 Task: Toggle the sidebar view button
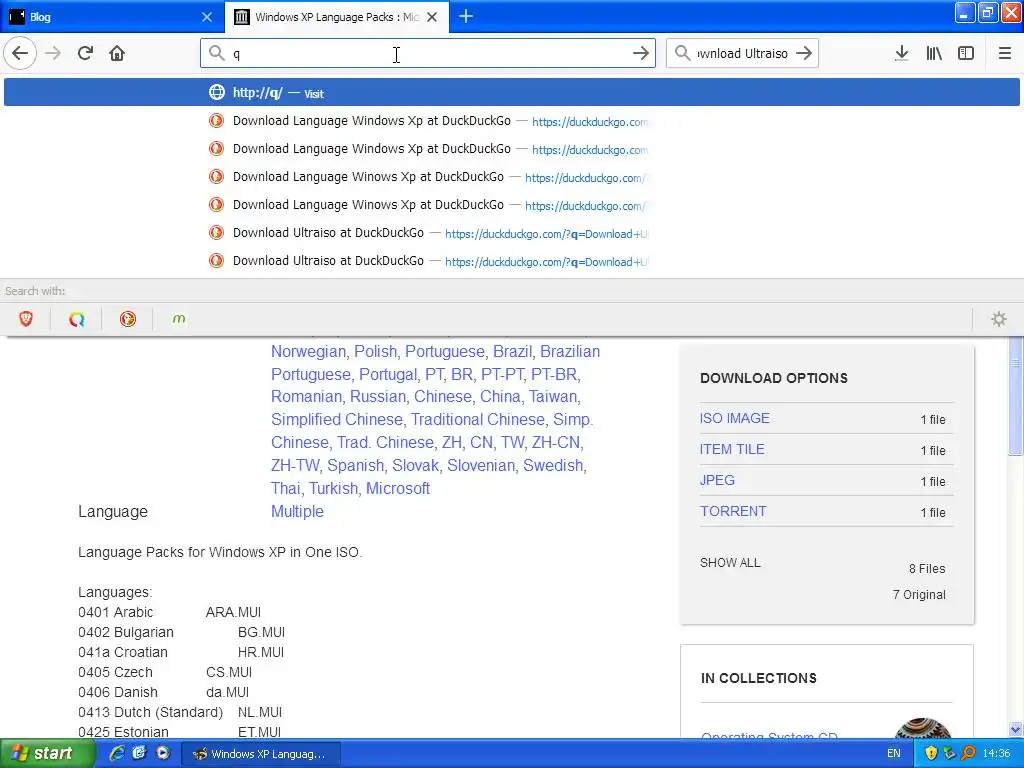[965, 53]
